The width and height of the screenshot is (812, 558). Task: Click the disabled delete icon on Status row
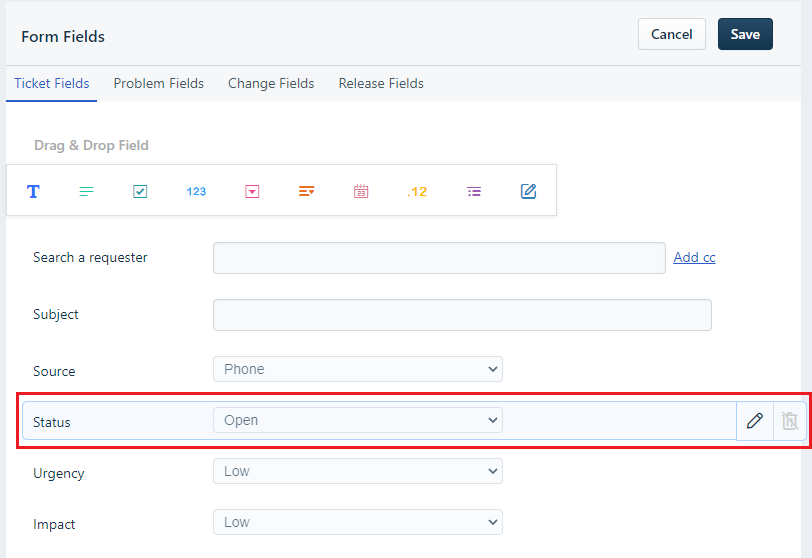point(790,421)
